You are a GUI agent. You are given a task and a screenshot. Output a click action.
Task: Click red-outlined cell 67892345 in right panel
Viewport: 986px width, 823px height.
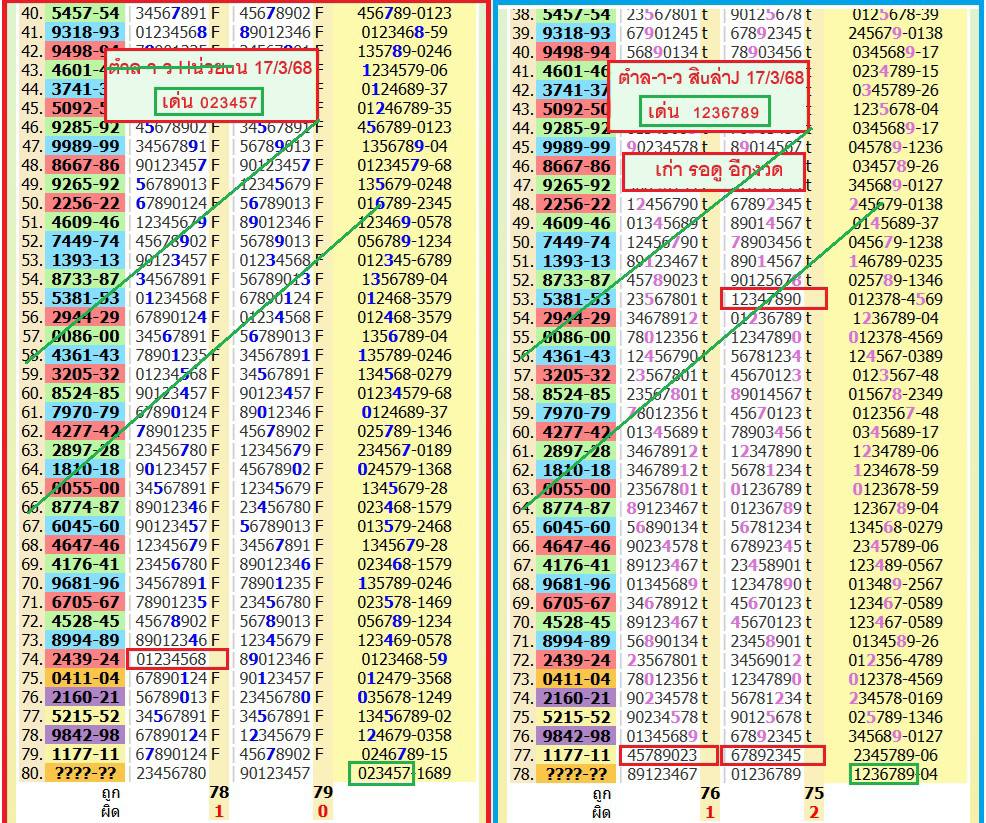[773, 754]
